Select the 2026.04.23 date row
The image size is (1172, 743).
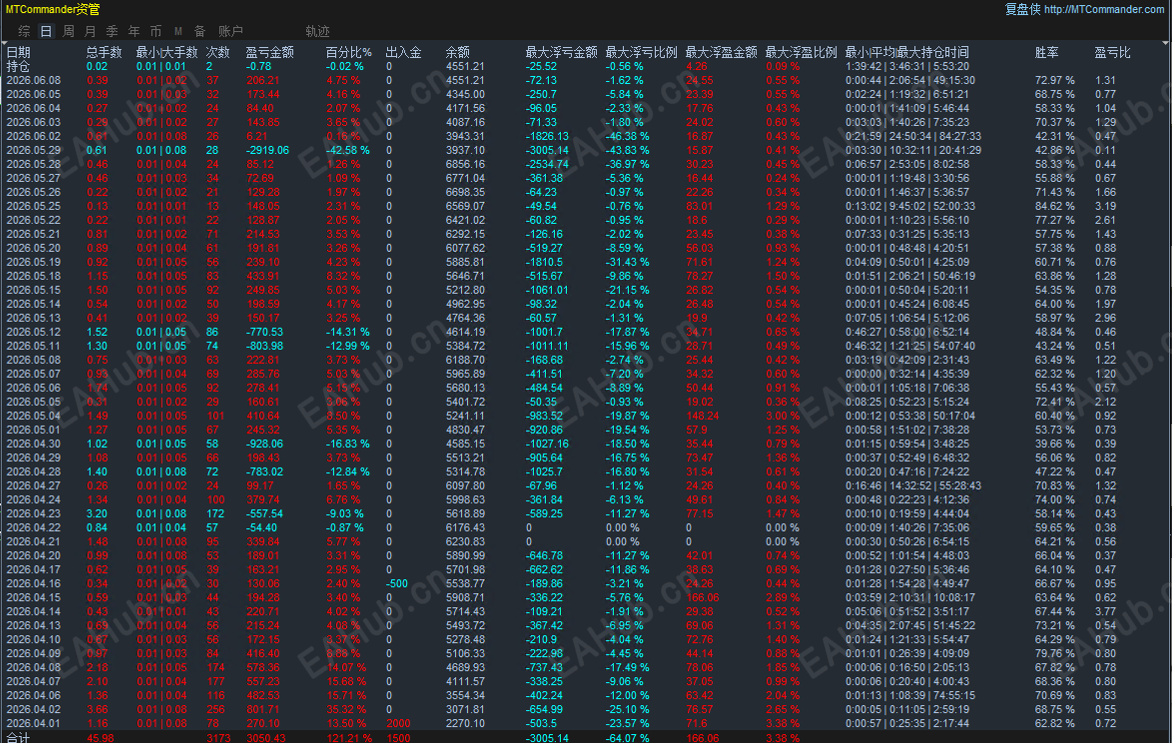34,514
